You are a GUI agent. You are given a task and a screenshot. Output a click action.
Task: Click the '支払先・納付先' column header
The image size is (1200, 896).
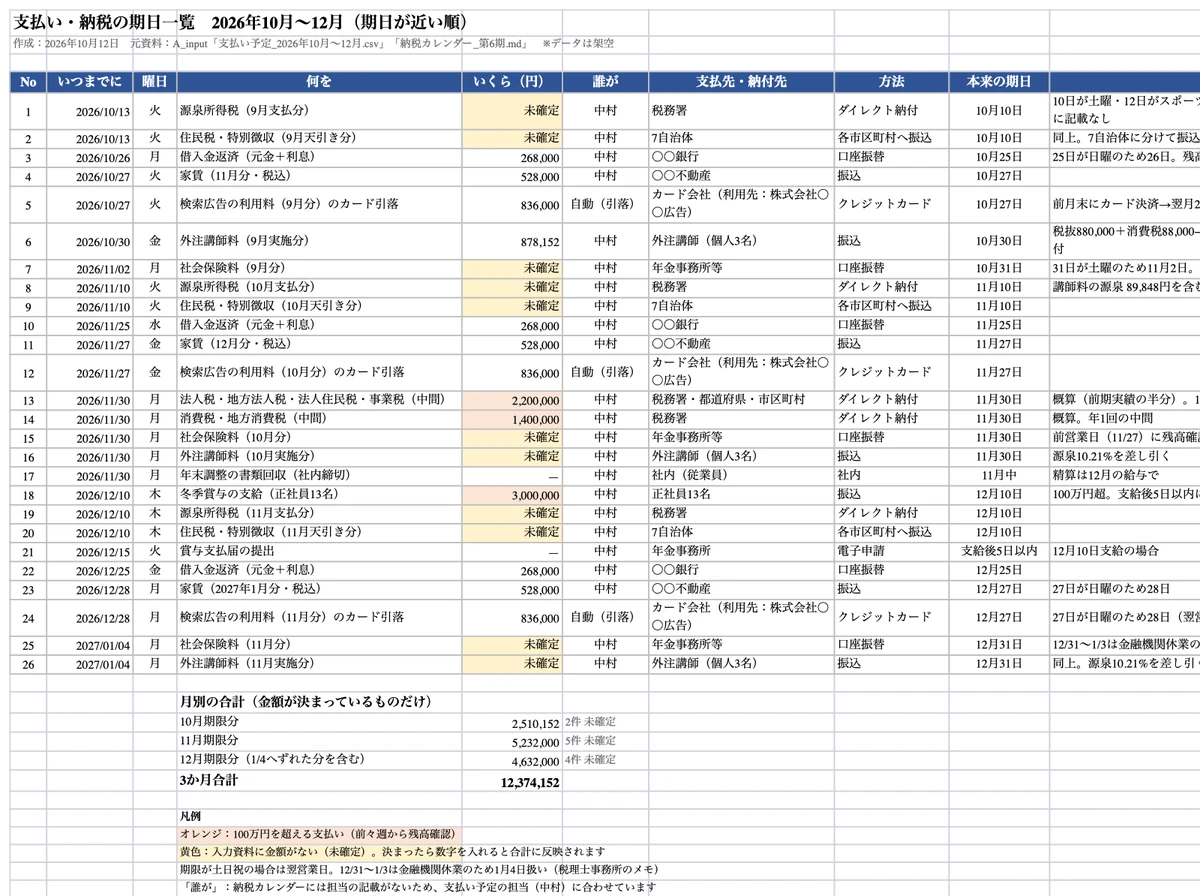741,82
